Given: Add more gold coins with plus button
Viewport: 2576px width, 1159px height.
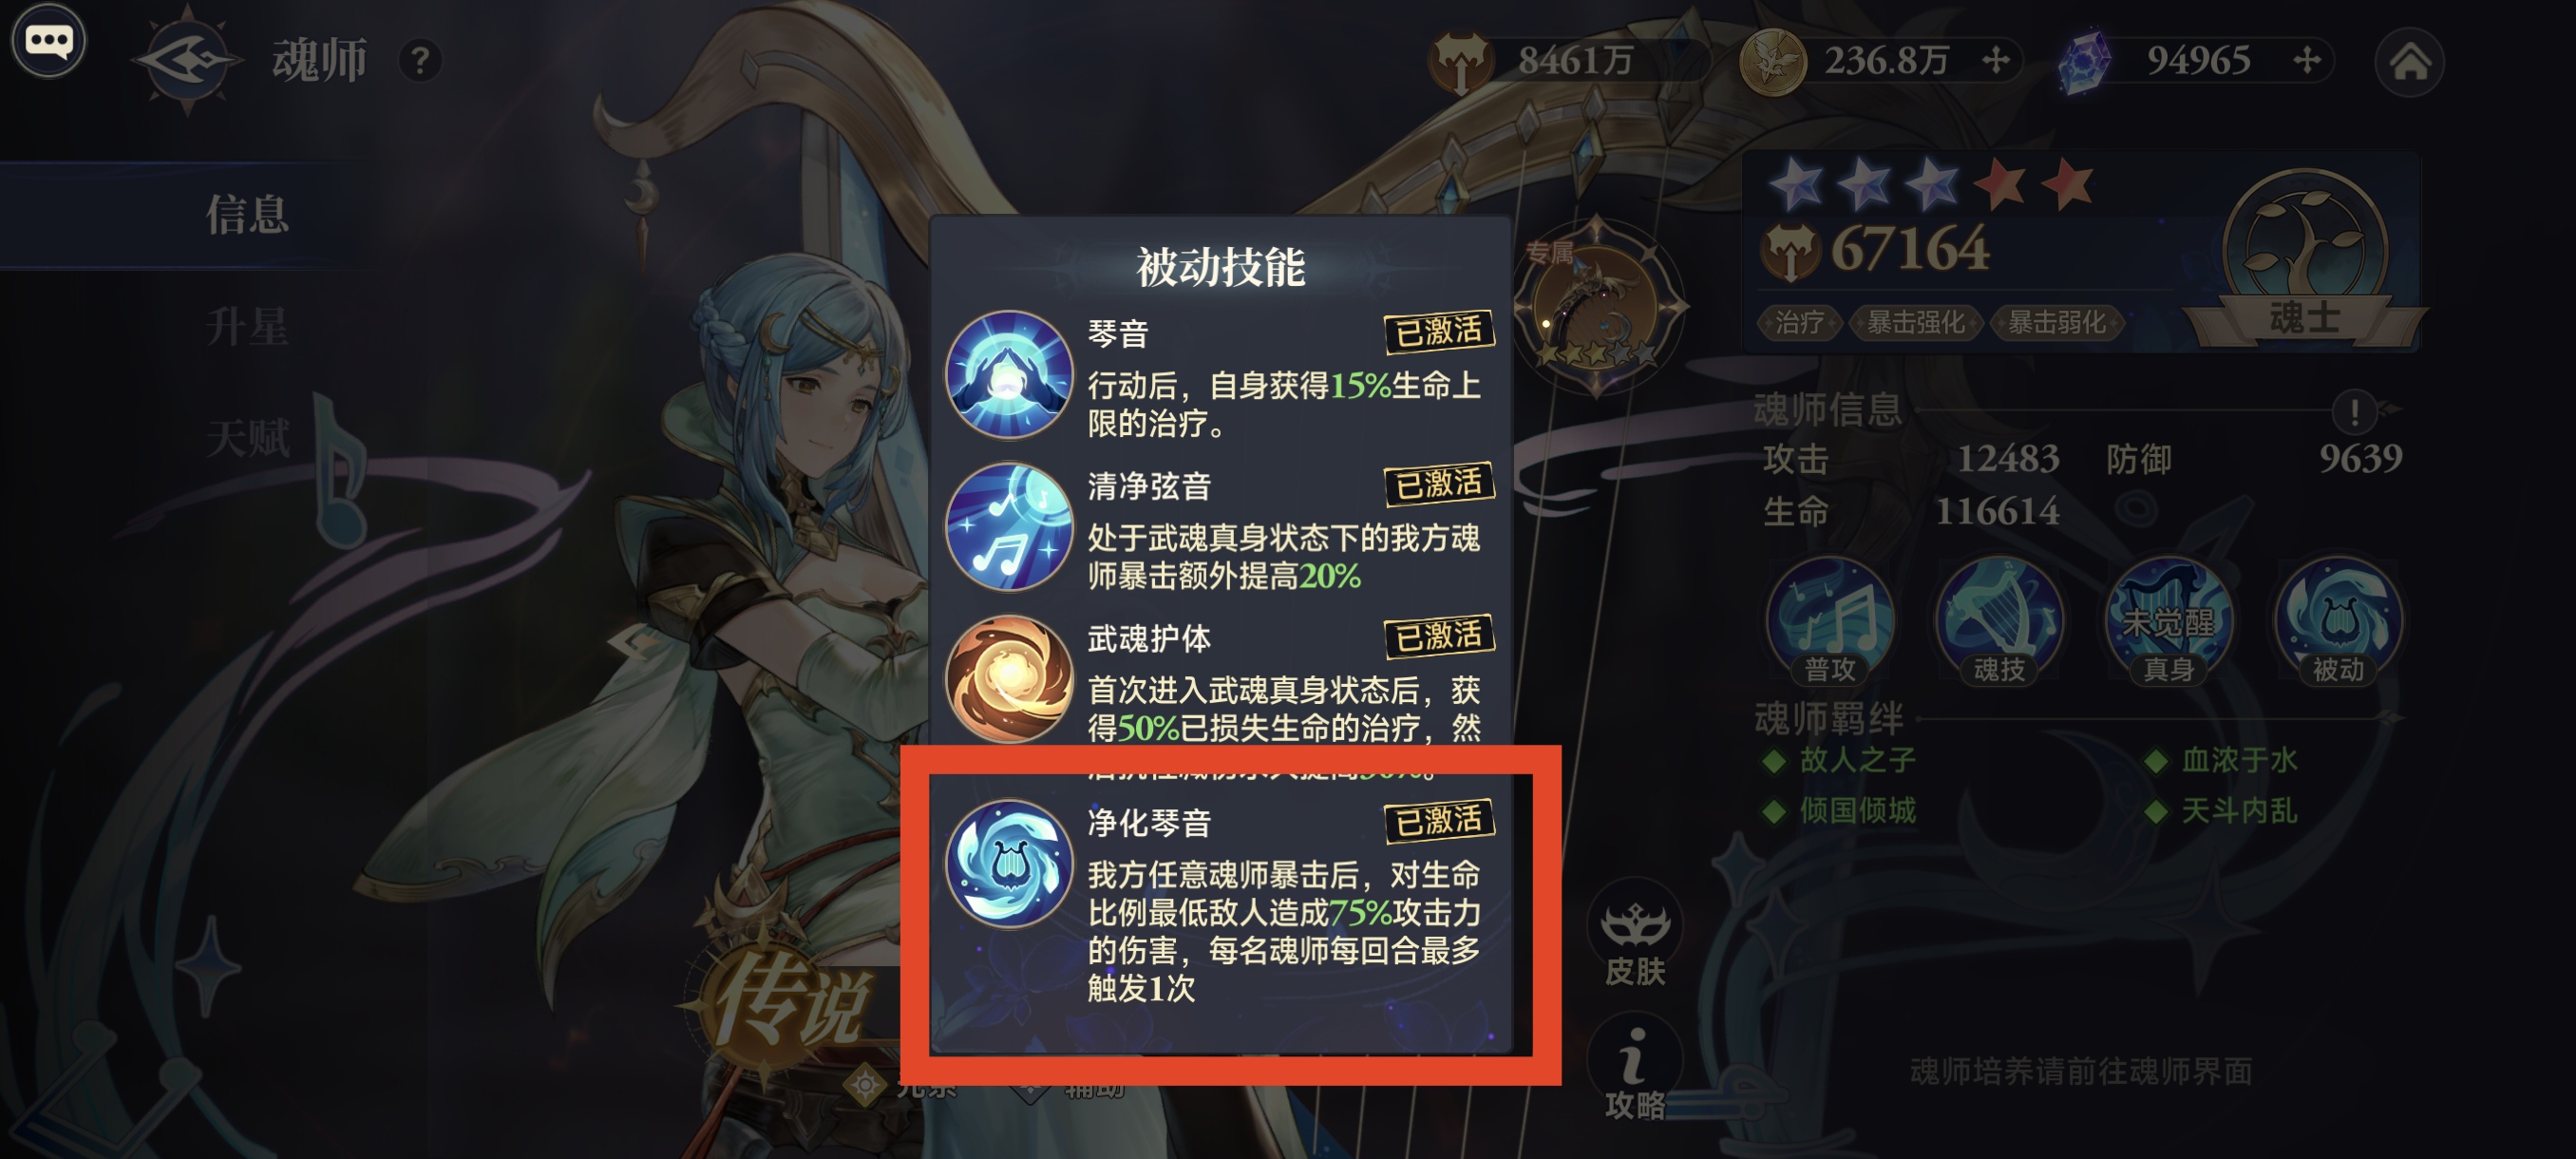Looking at the screenshot, I should 1996,61.
